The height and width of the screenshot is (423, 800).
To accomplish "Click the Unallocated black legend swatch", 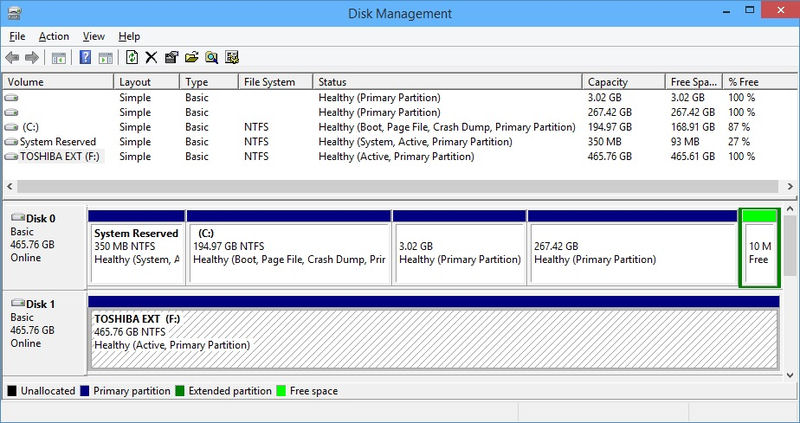I will (12, 391).
